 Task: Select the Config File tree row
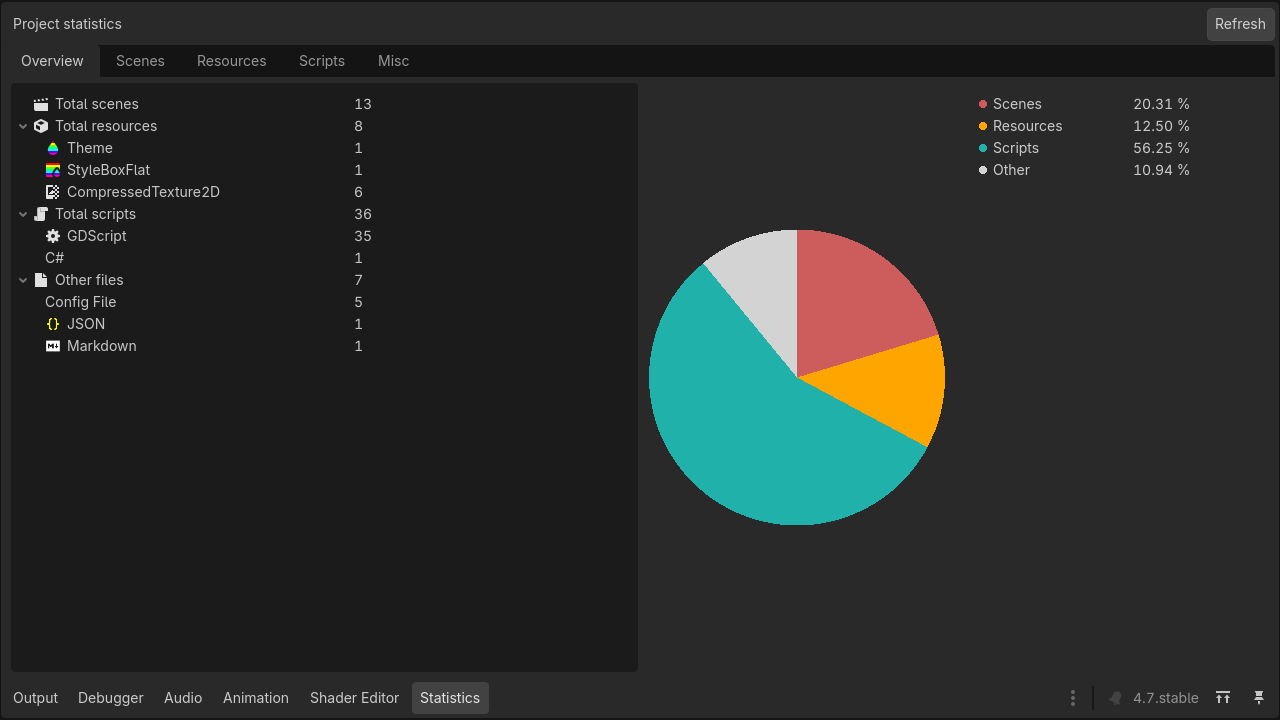[x=324, y=302]
